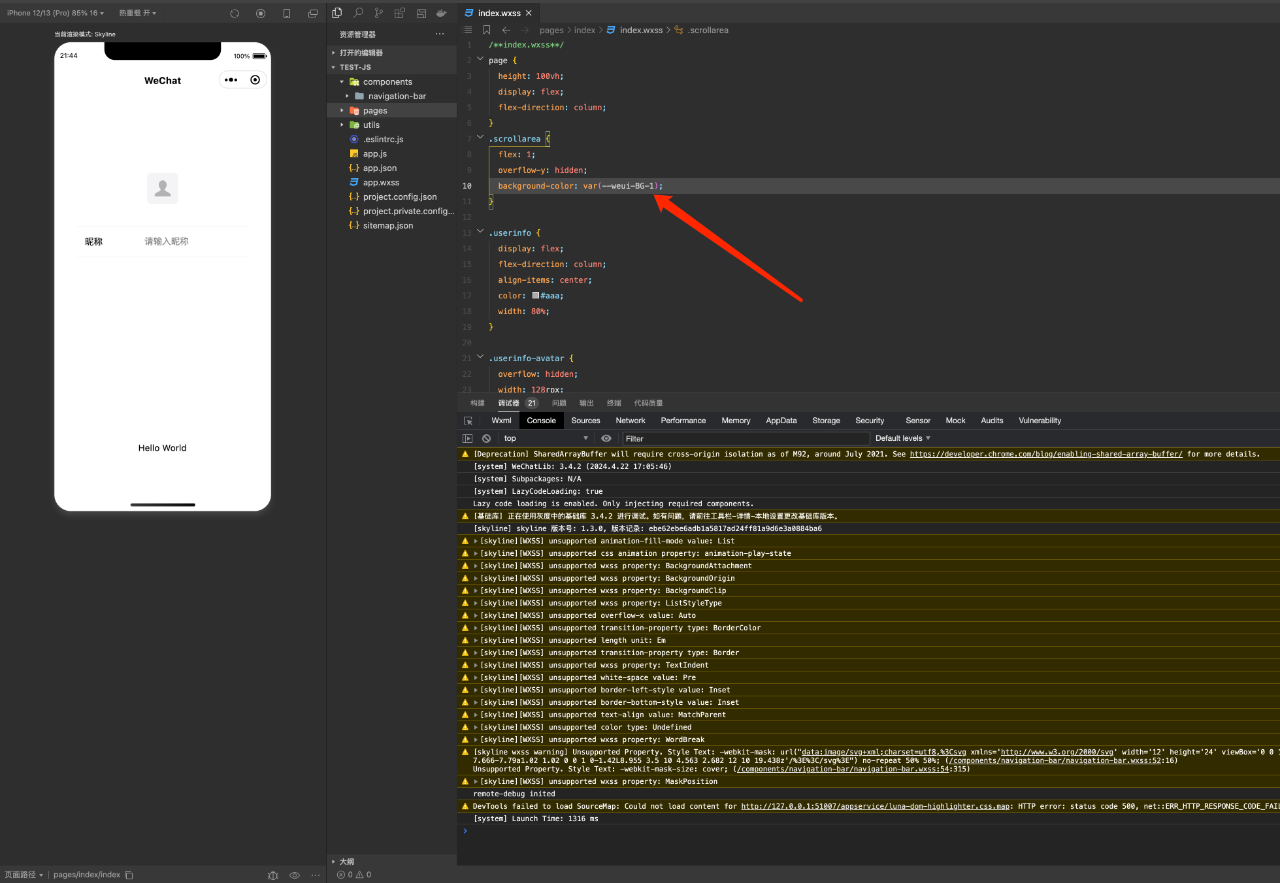Go back with the editor left arrow
This screenshot has height=883, width=1280.
(506, 30)
